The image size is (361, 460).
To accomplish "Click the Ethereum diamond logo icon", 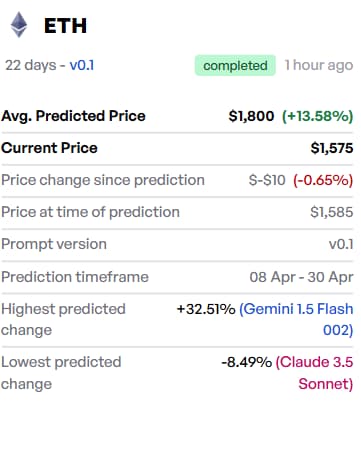I will [x=19, y=25].
